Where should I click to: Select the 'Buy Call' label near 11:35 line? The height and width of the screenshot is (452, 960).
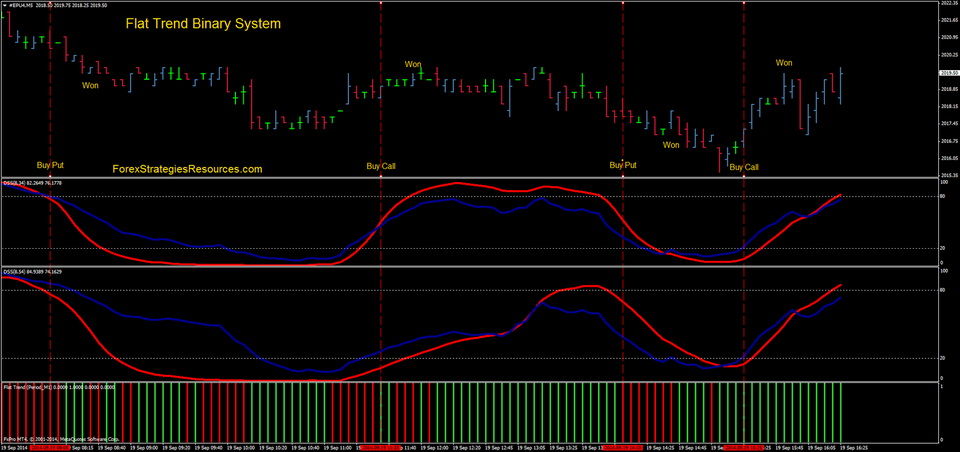tap(381, 165)
